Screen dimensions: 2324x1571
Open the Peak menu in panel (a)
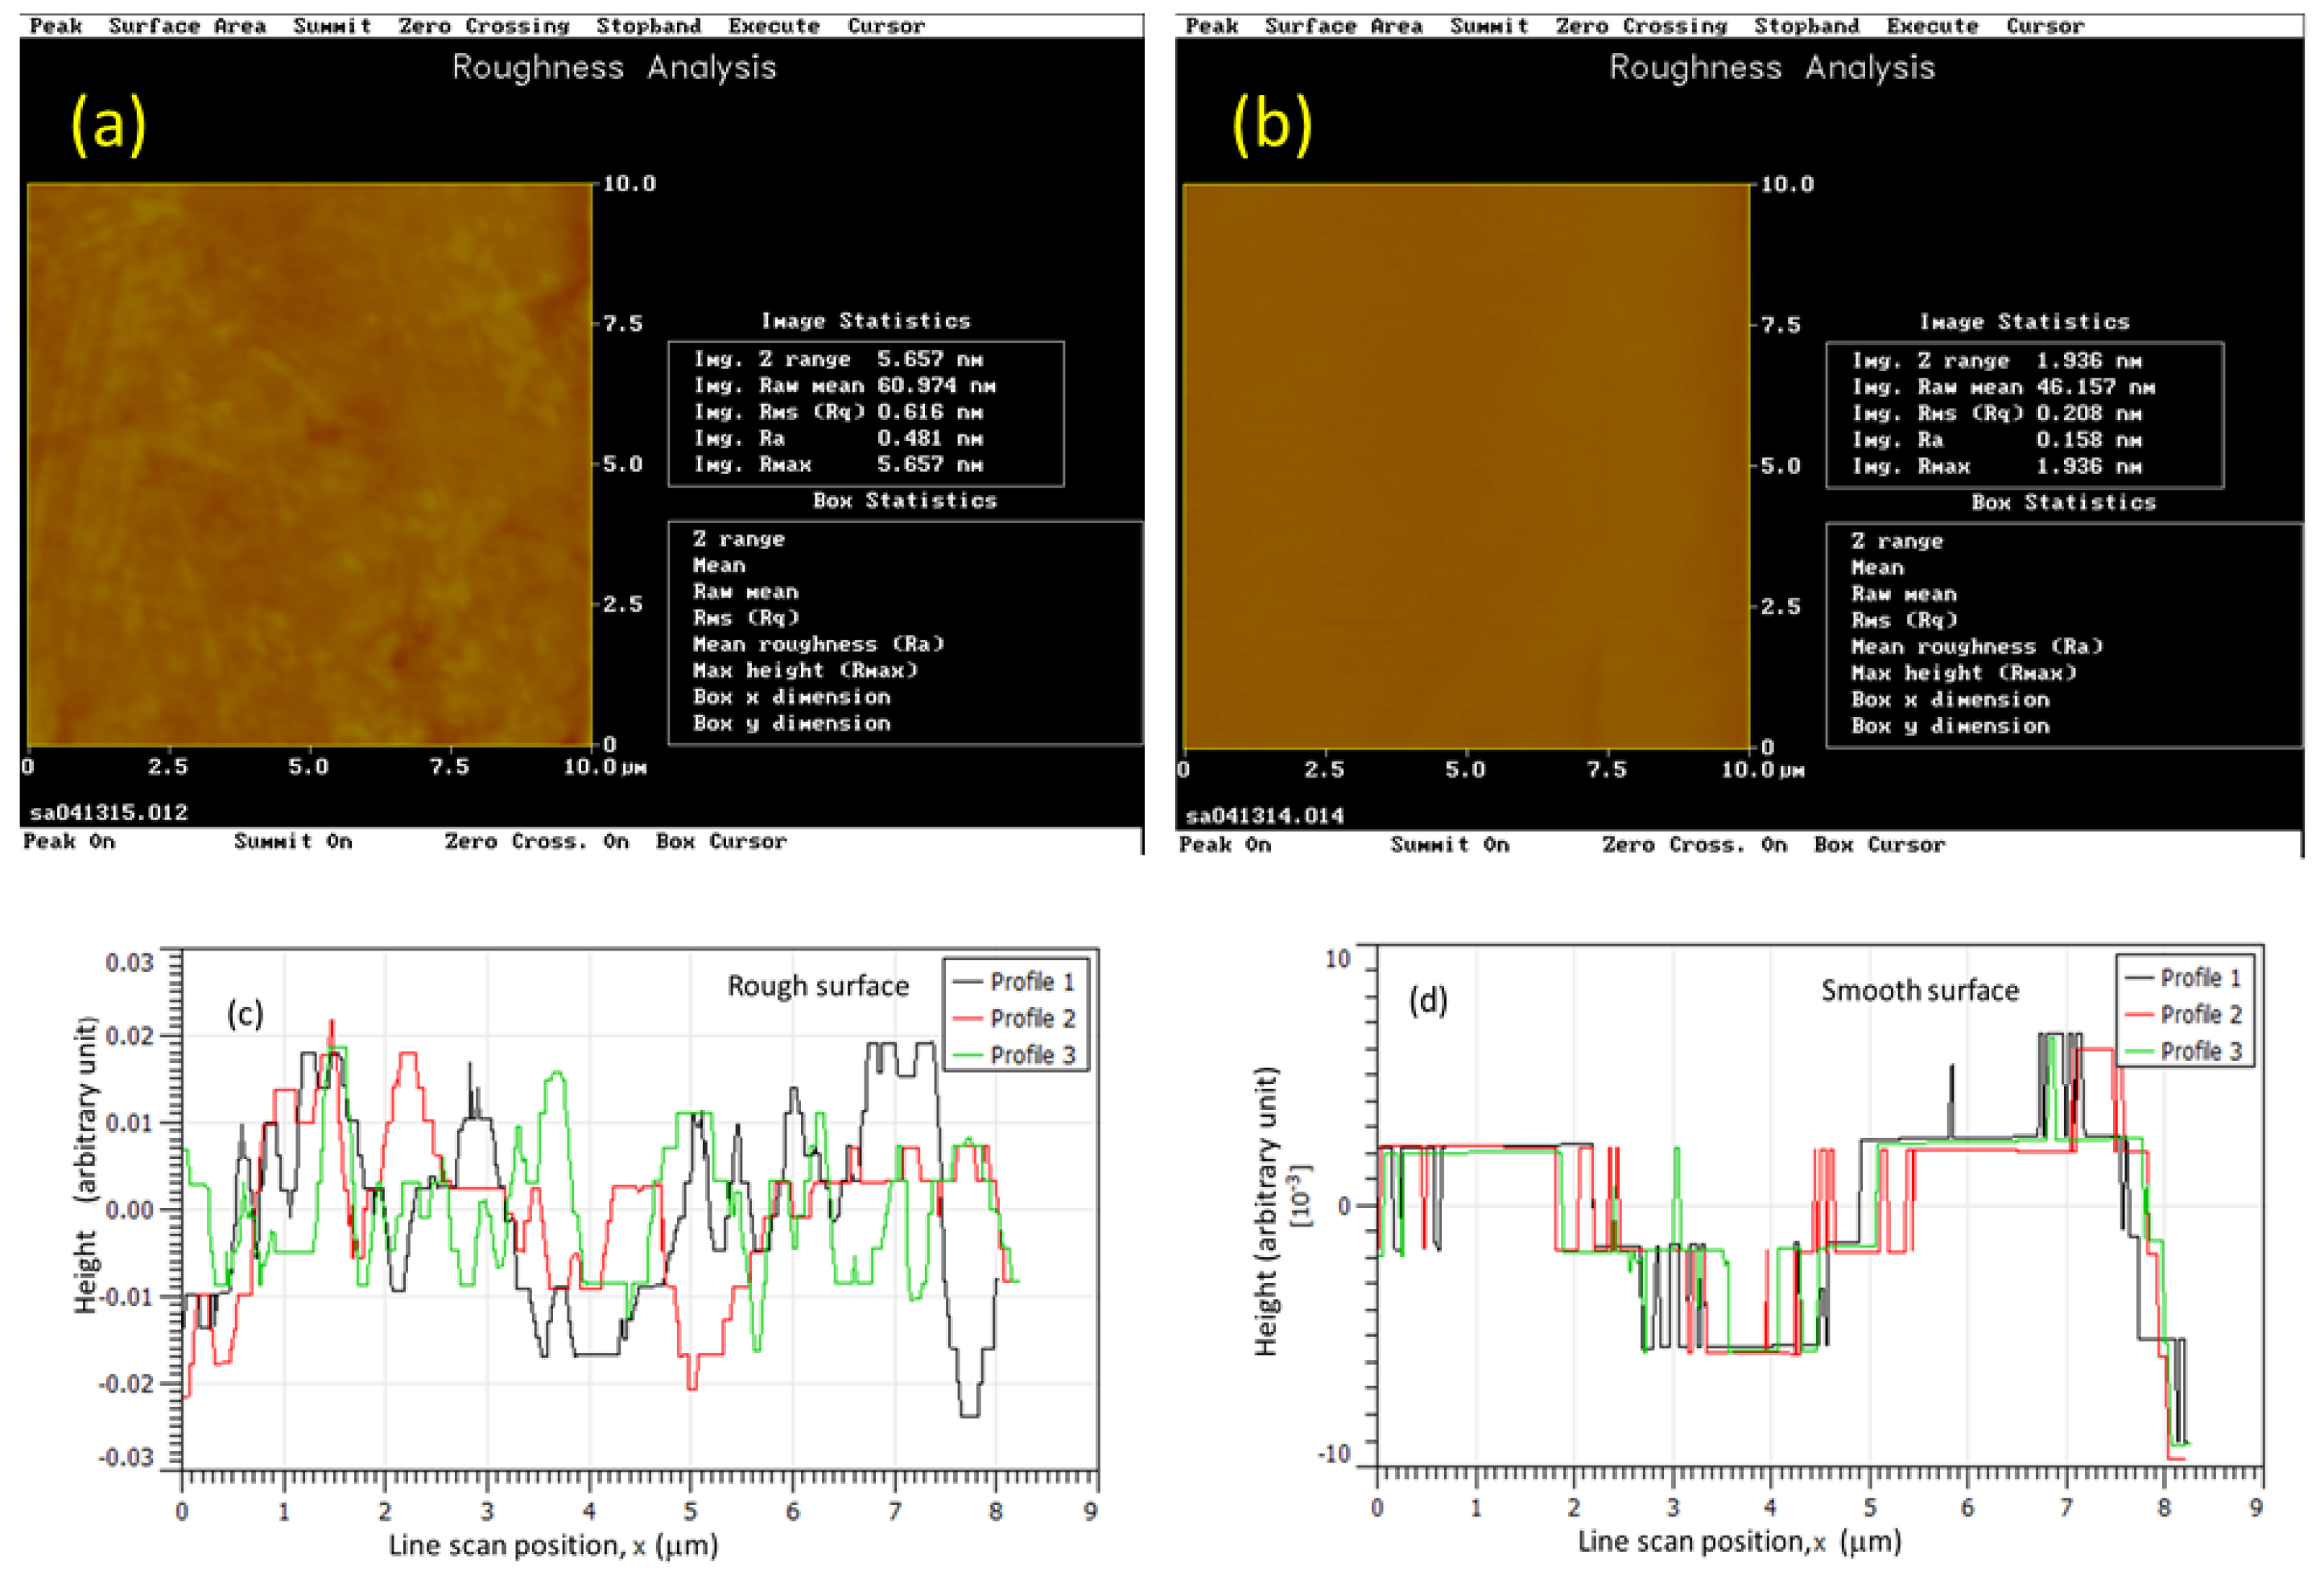pyautogui.click(x=56, y=26)
